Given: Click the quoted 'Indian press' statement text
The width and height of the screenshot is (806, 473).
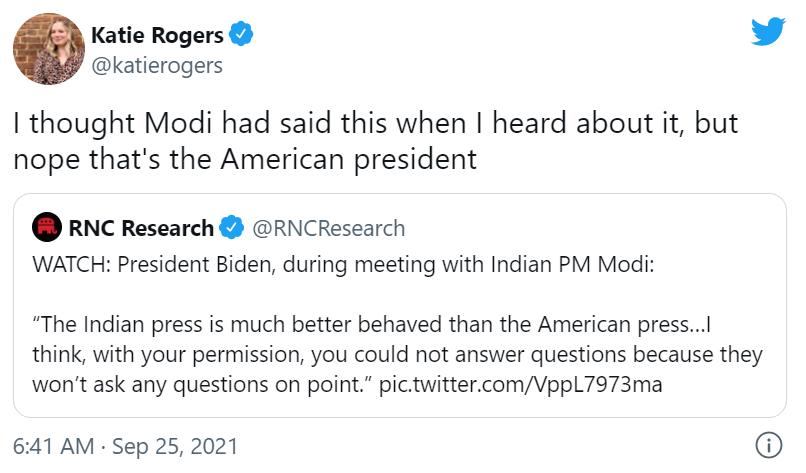Looking at the screenshot, I should (x=397, y=354).
